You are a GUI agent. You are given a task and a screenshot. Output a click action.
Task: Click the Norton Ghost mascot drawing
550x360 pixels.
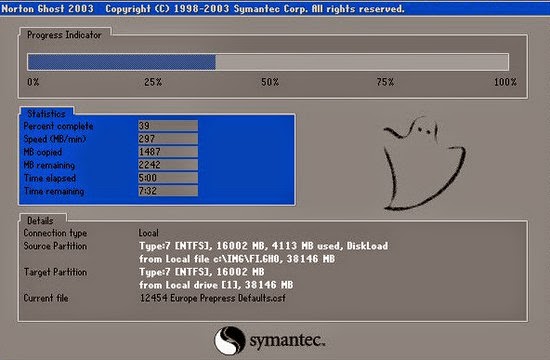[424, 164]
